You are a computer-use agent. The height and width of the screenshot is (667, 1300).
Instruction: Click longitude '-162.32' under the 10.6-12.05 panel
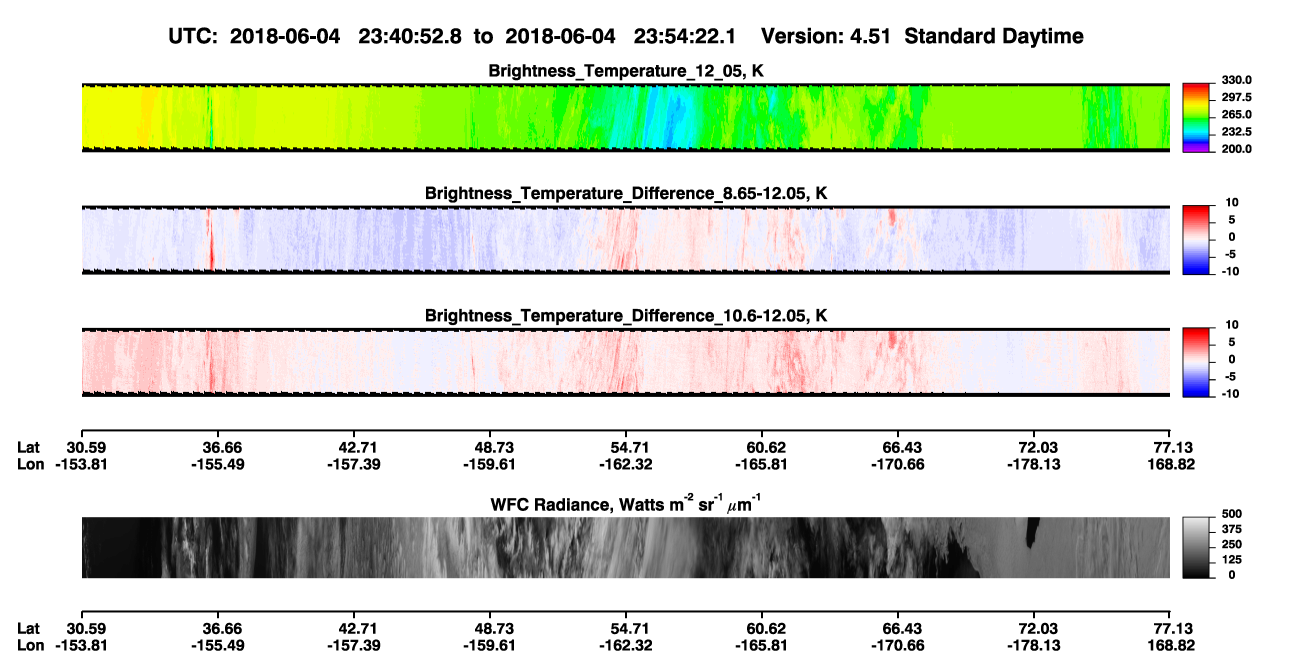625,463
